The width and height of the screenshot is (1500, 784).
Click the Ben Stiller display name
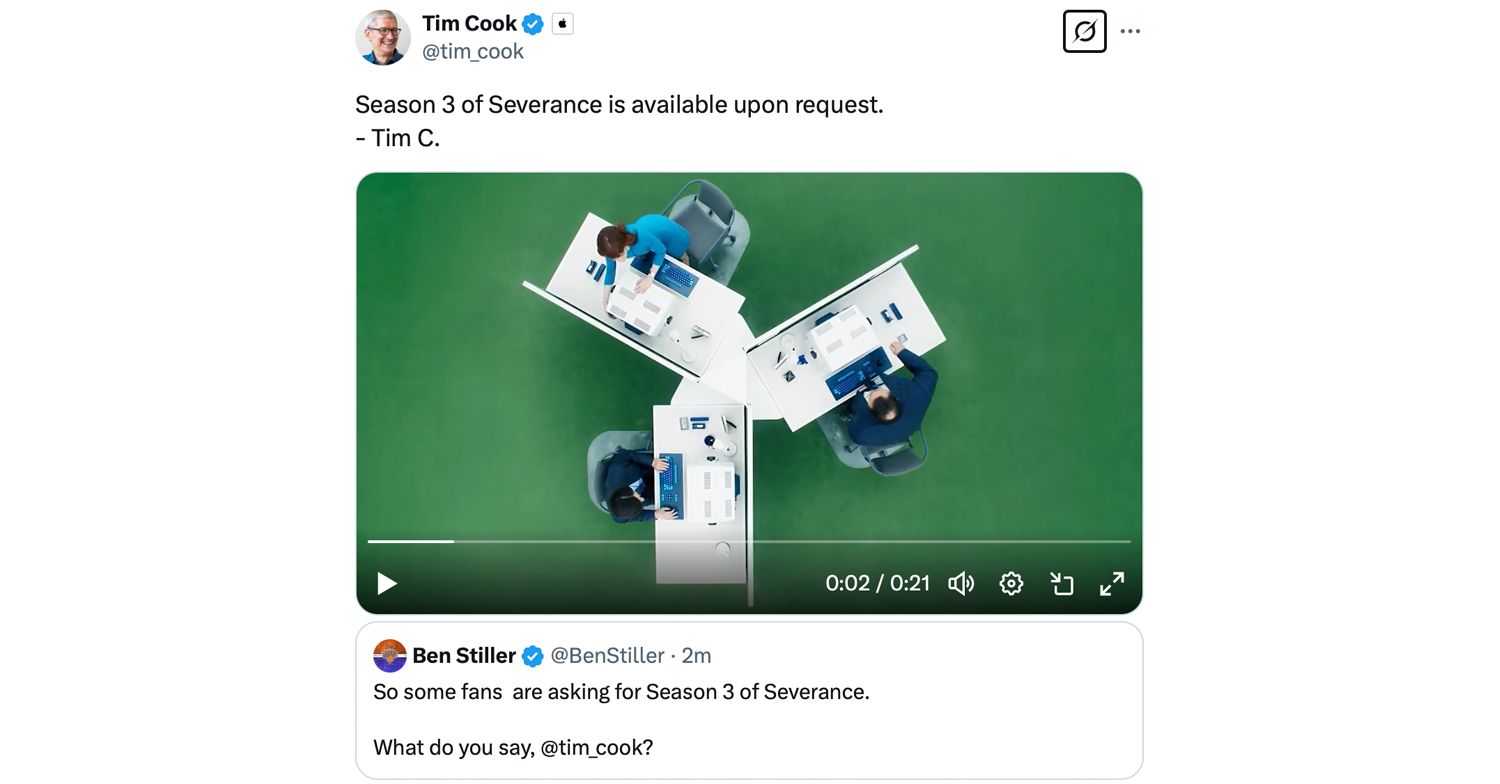tap(464, 656)
